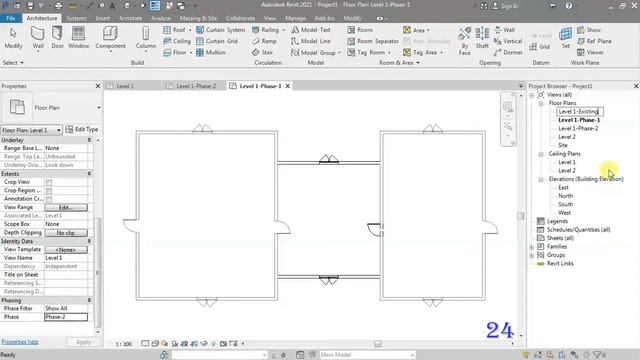640x360 pixels.
Task: Close the Level 1-Phase-1 view tab
Action: click(288, 86)
